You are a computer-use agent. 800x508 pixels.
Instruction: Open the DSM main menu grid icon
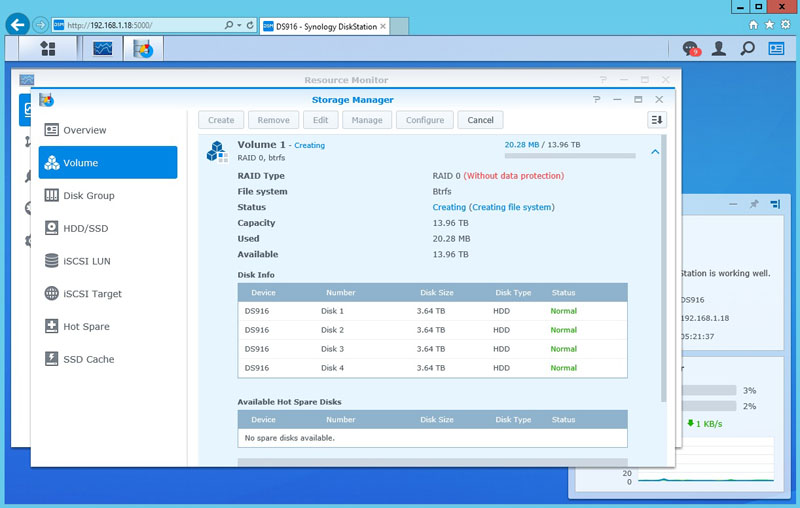47,48
